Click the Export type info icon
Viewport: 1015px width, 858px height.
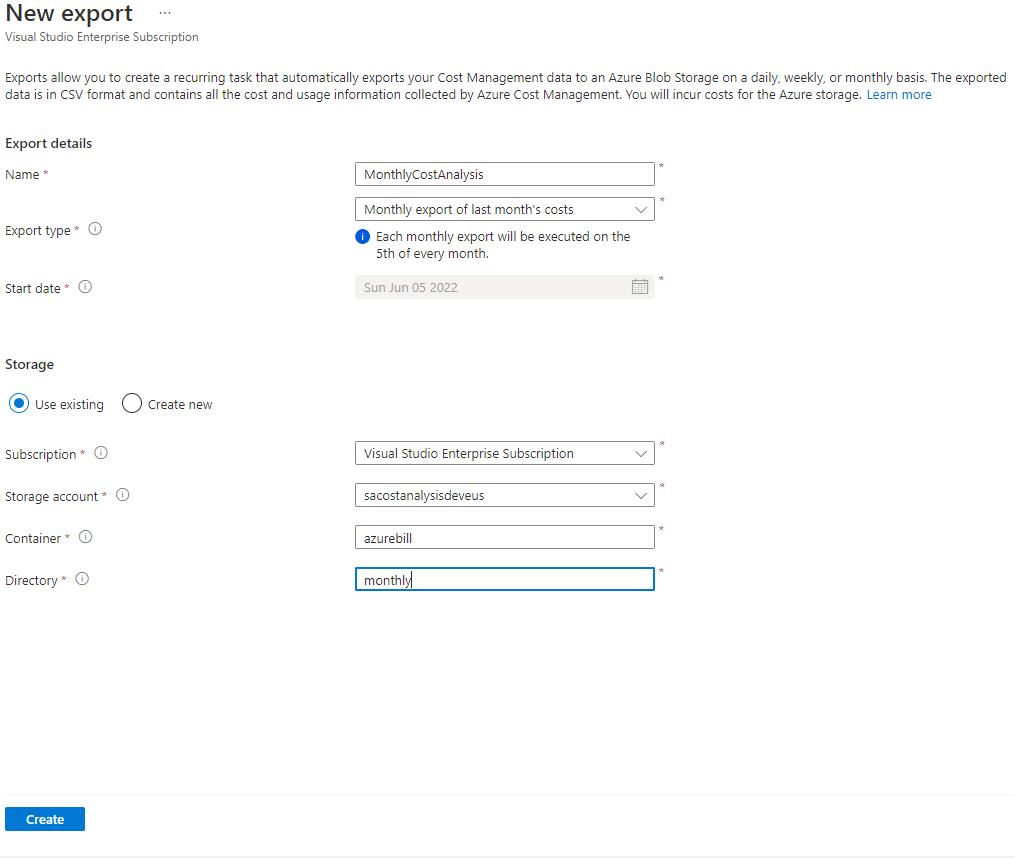coord(95,229)
